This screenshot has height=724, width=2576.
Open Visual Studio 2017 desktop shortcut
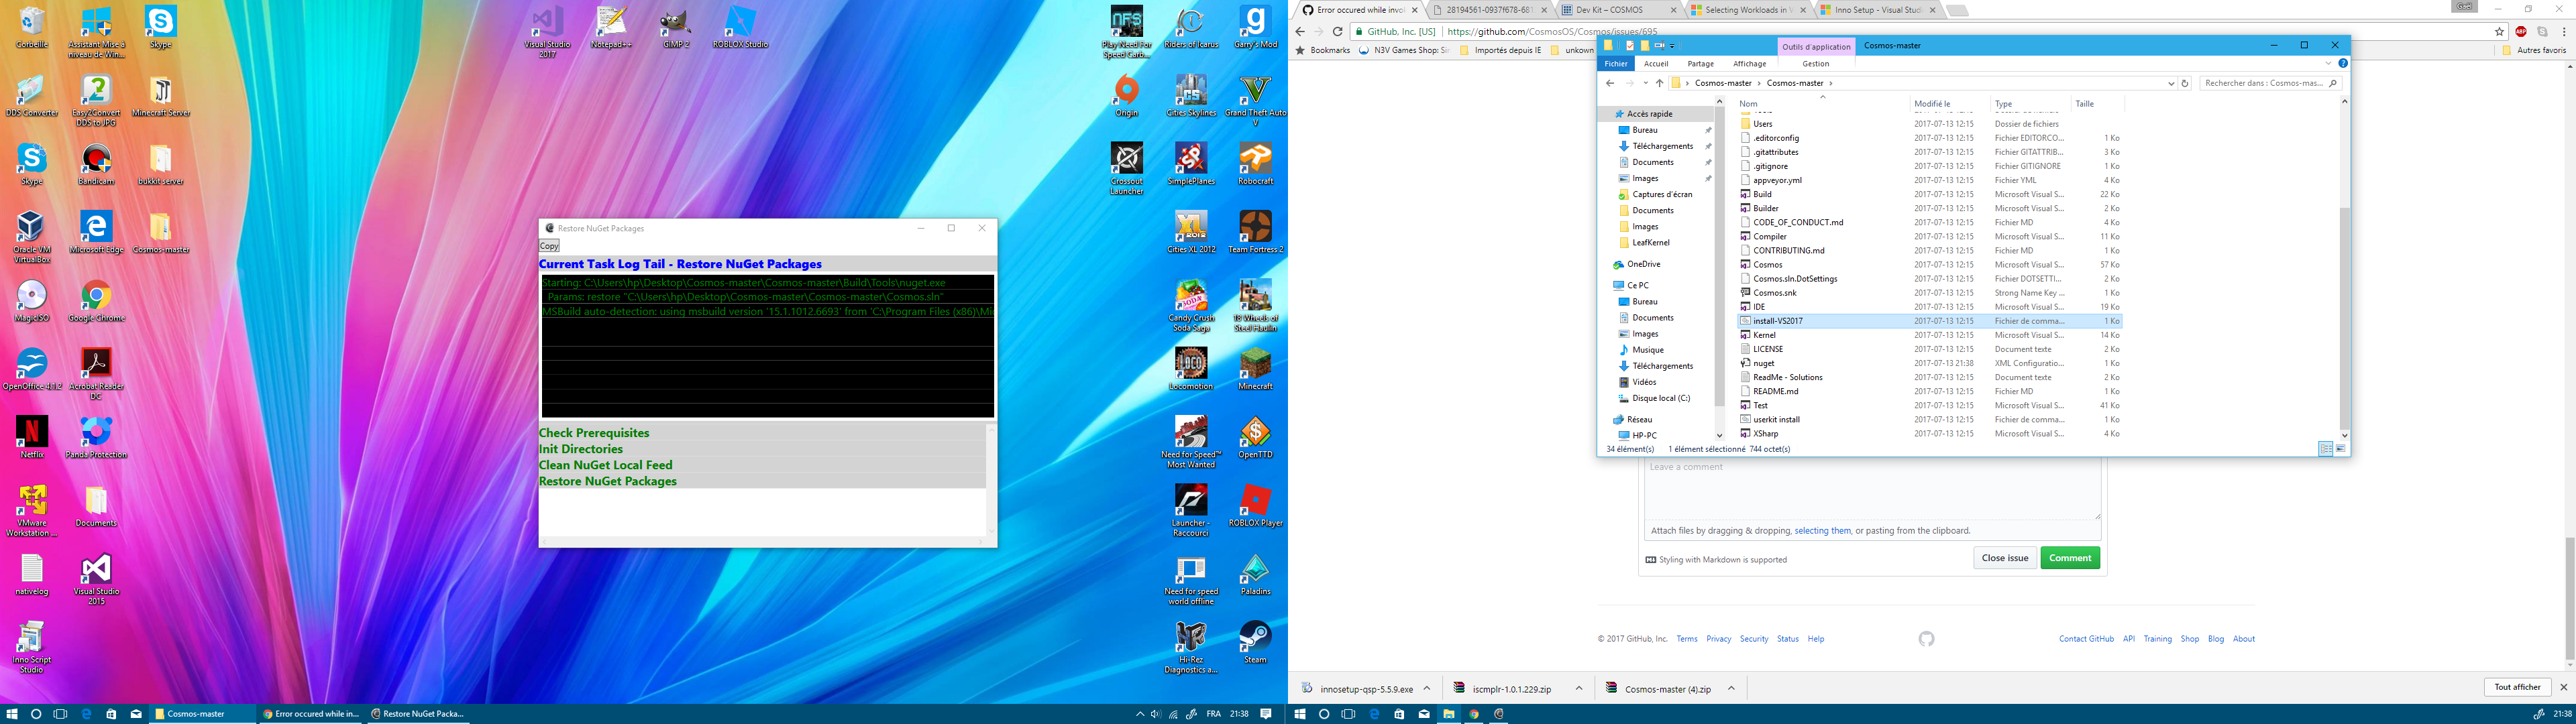click(547, 31)
